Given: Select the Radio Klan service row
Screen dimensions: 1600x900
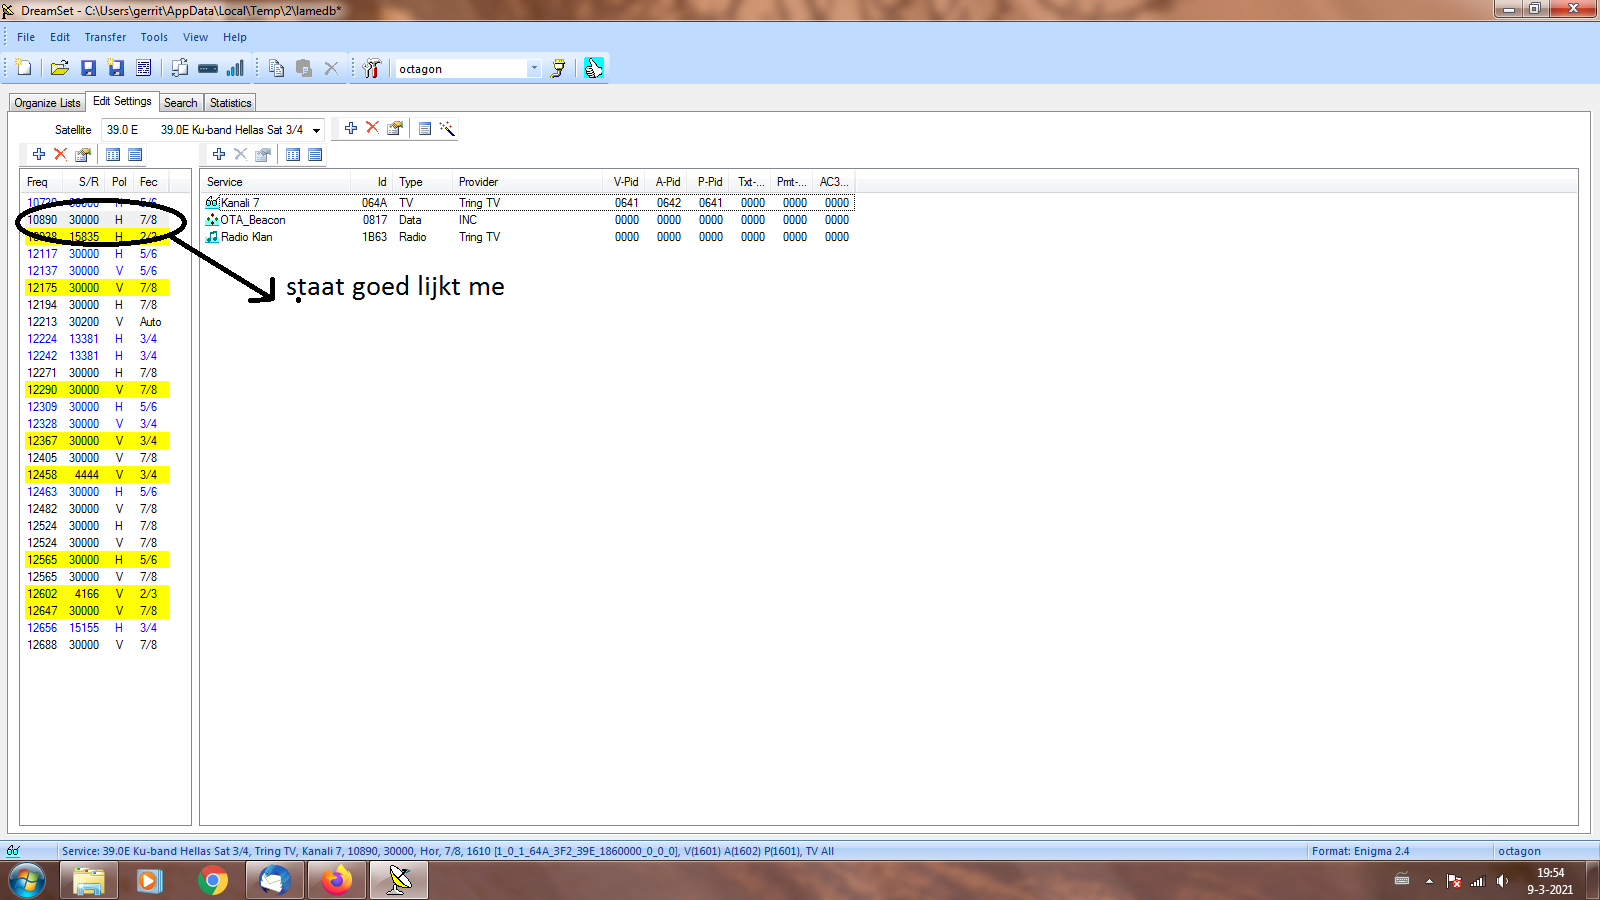Looking at the screenshot, I should pyautogui.click(x=246, y=237).
